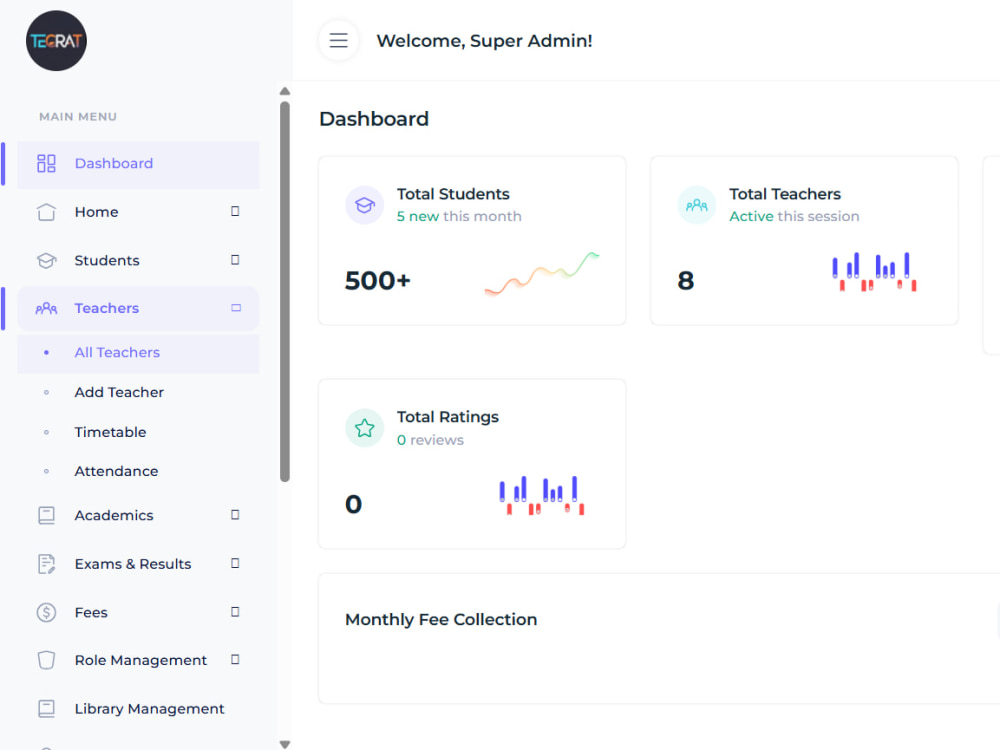
Task: Click the Total Ratings count 0
Action: (x=353, y=504)
